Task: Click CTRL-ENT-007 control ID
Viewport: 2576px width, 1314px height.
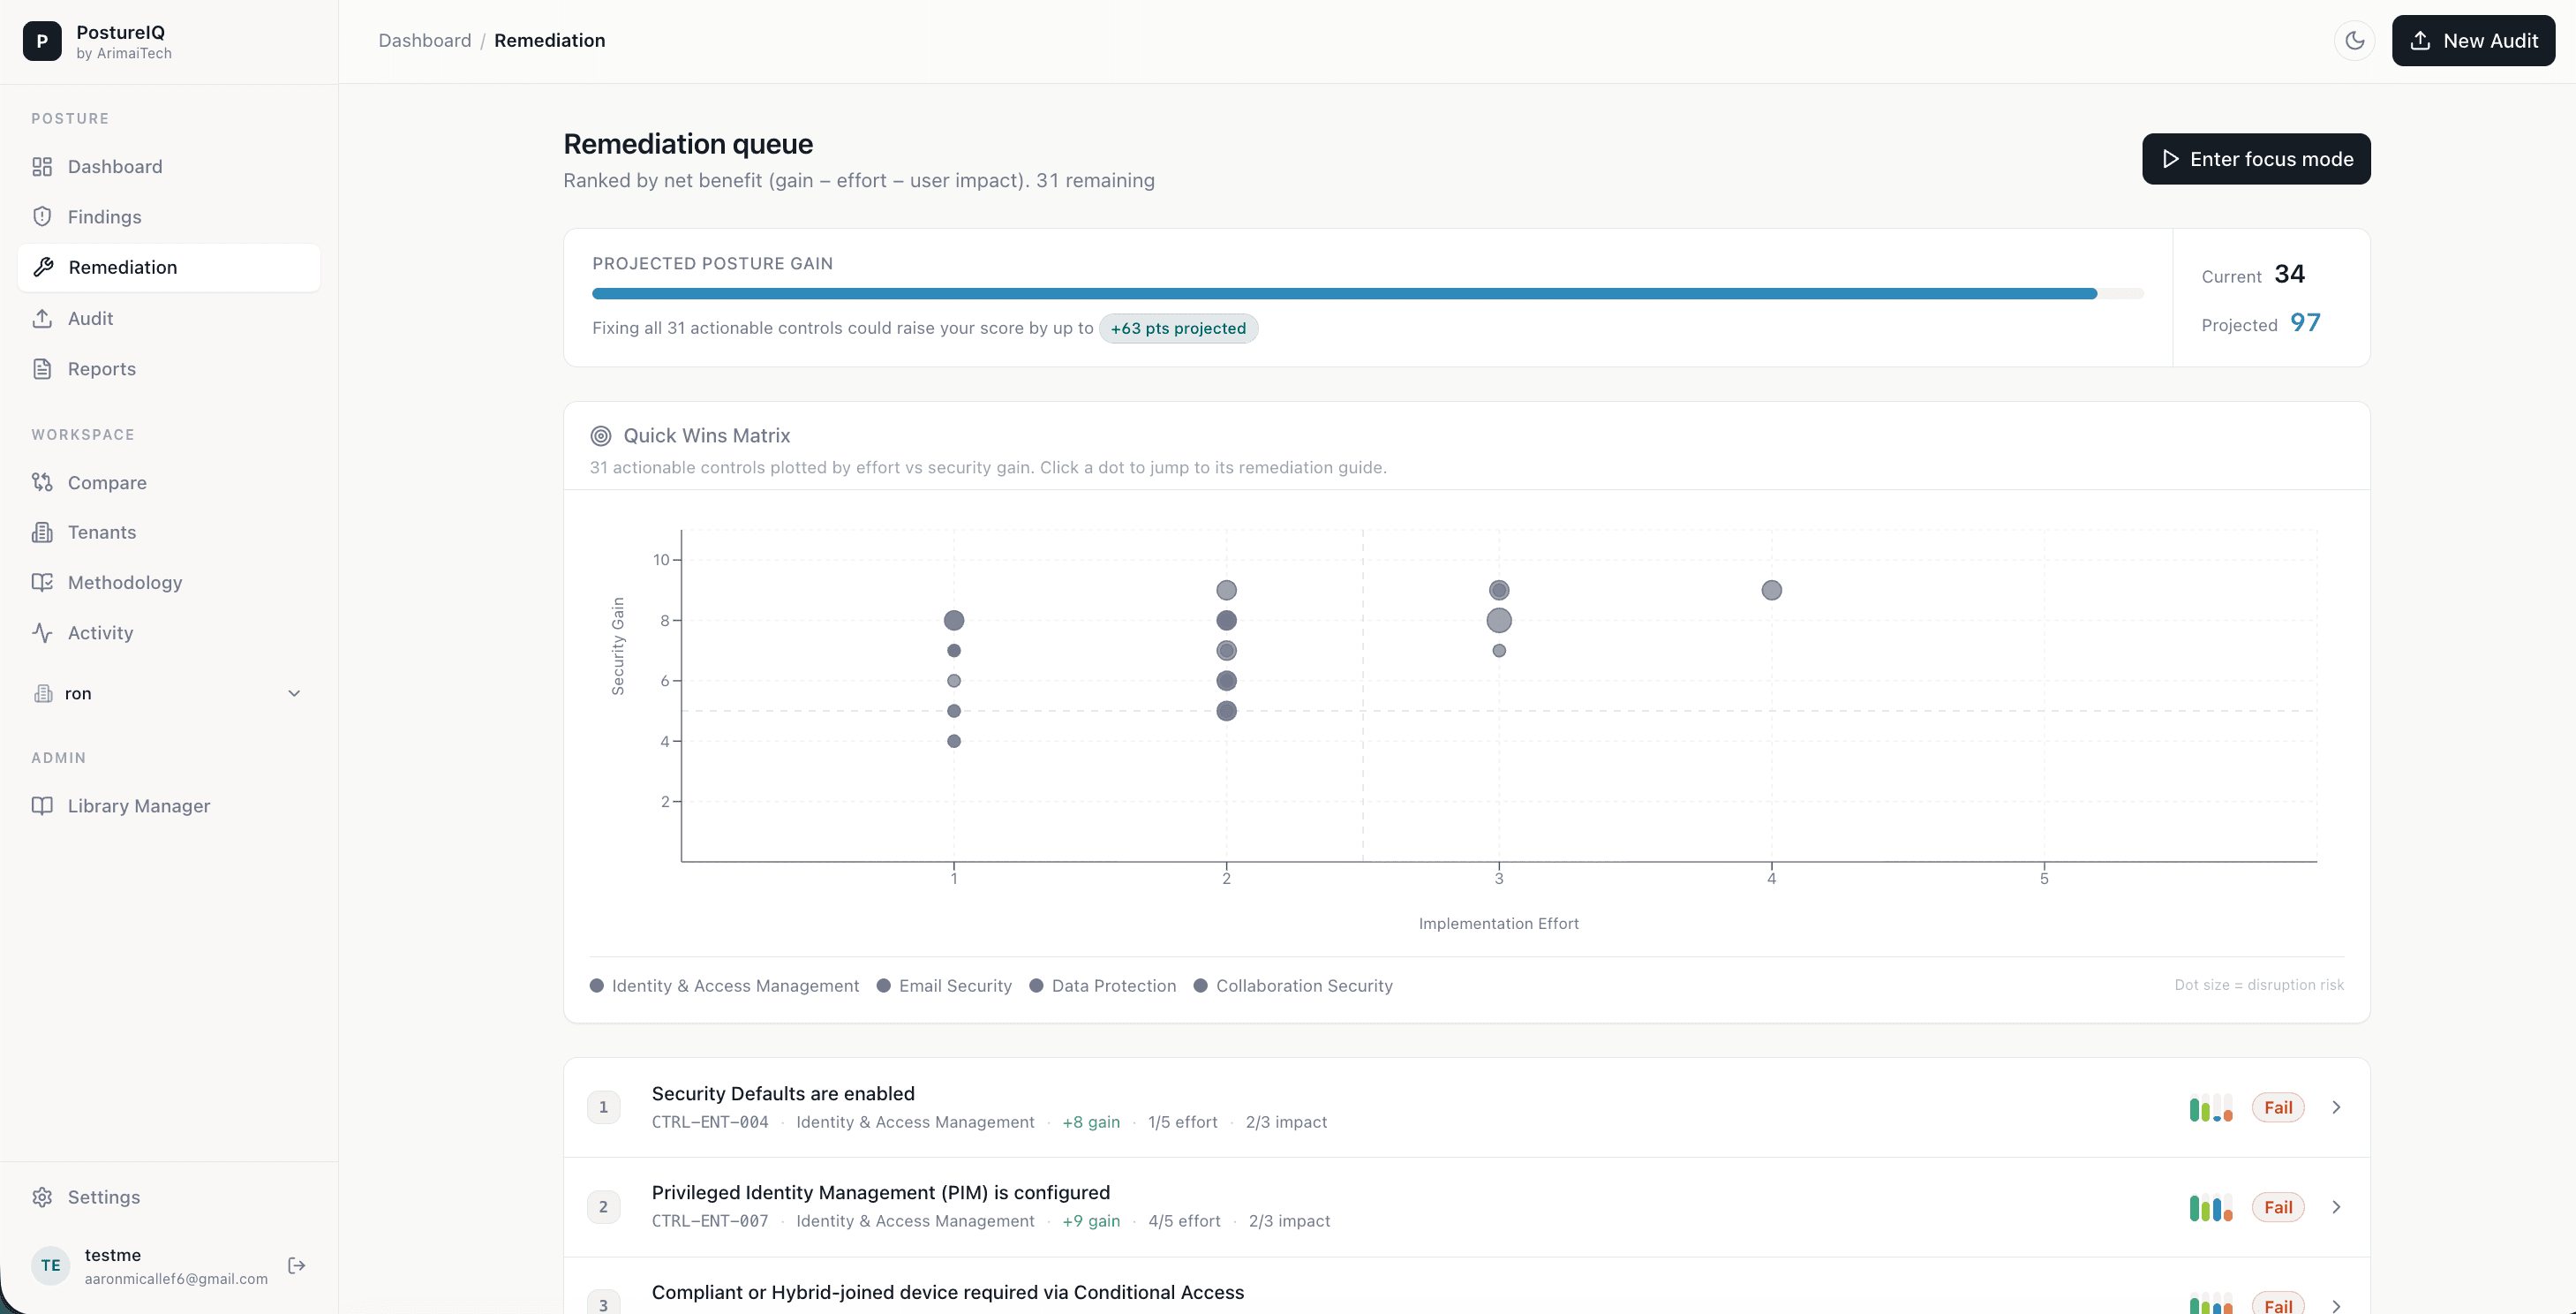Action: tap(710, 1221)
